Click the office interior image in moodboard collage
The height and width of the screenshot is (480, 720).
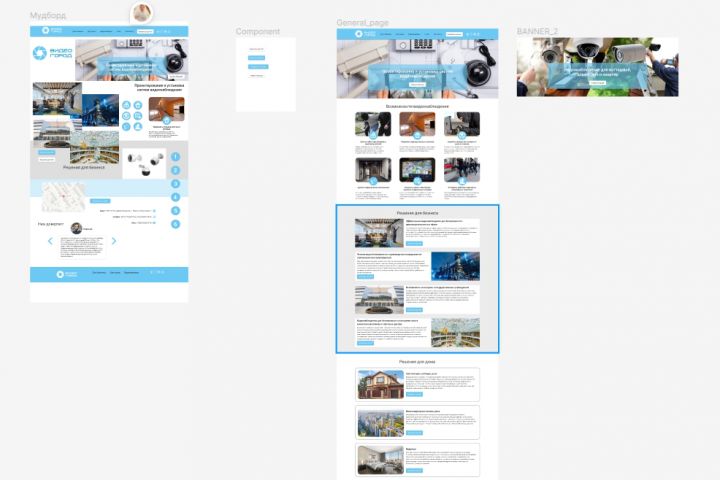pos(57,99)
